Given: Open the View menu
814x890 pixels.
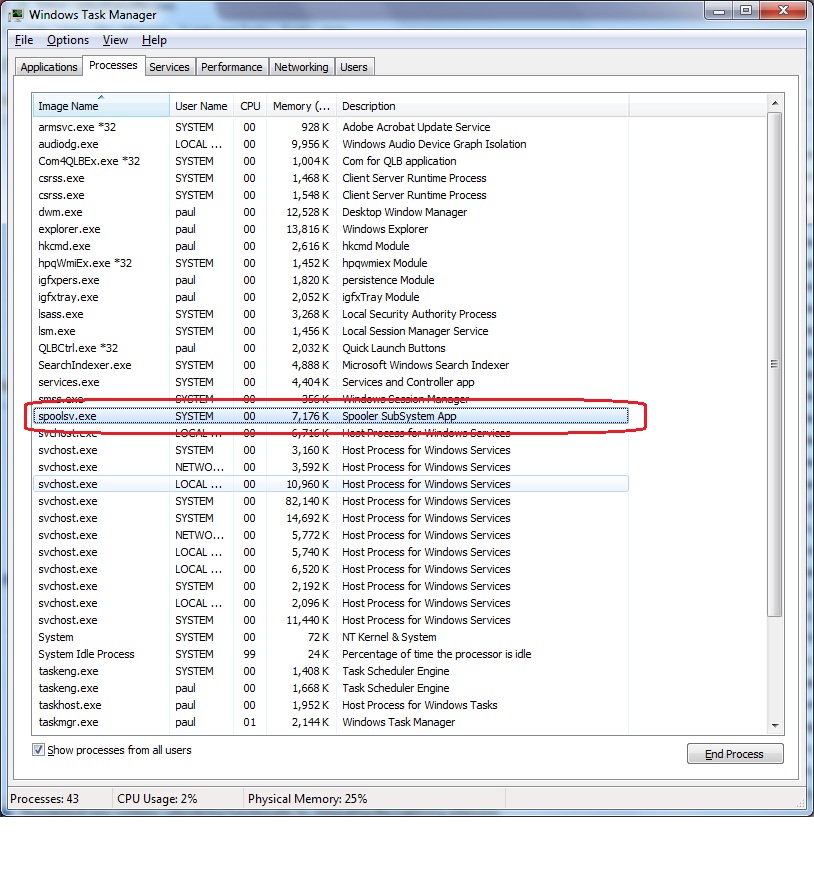Looking at the screenshot, I should [x=115, y=40].
